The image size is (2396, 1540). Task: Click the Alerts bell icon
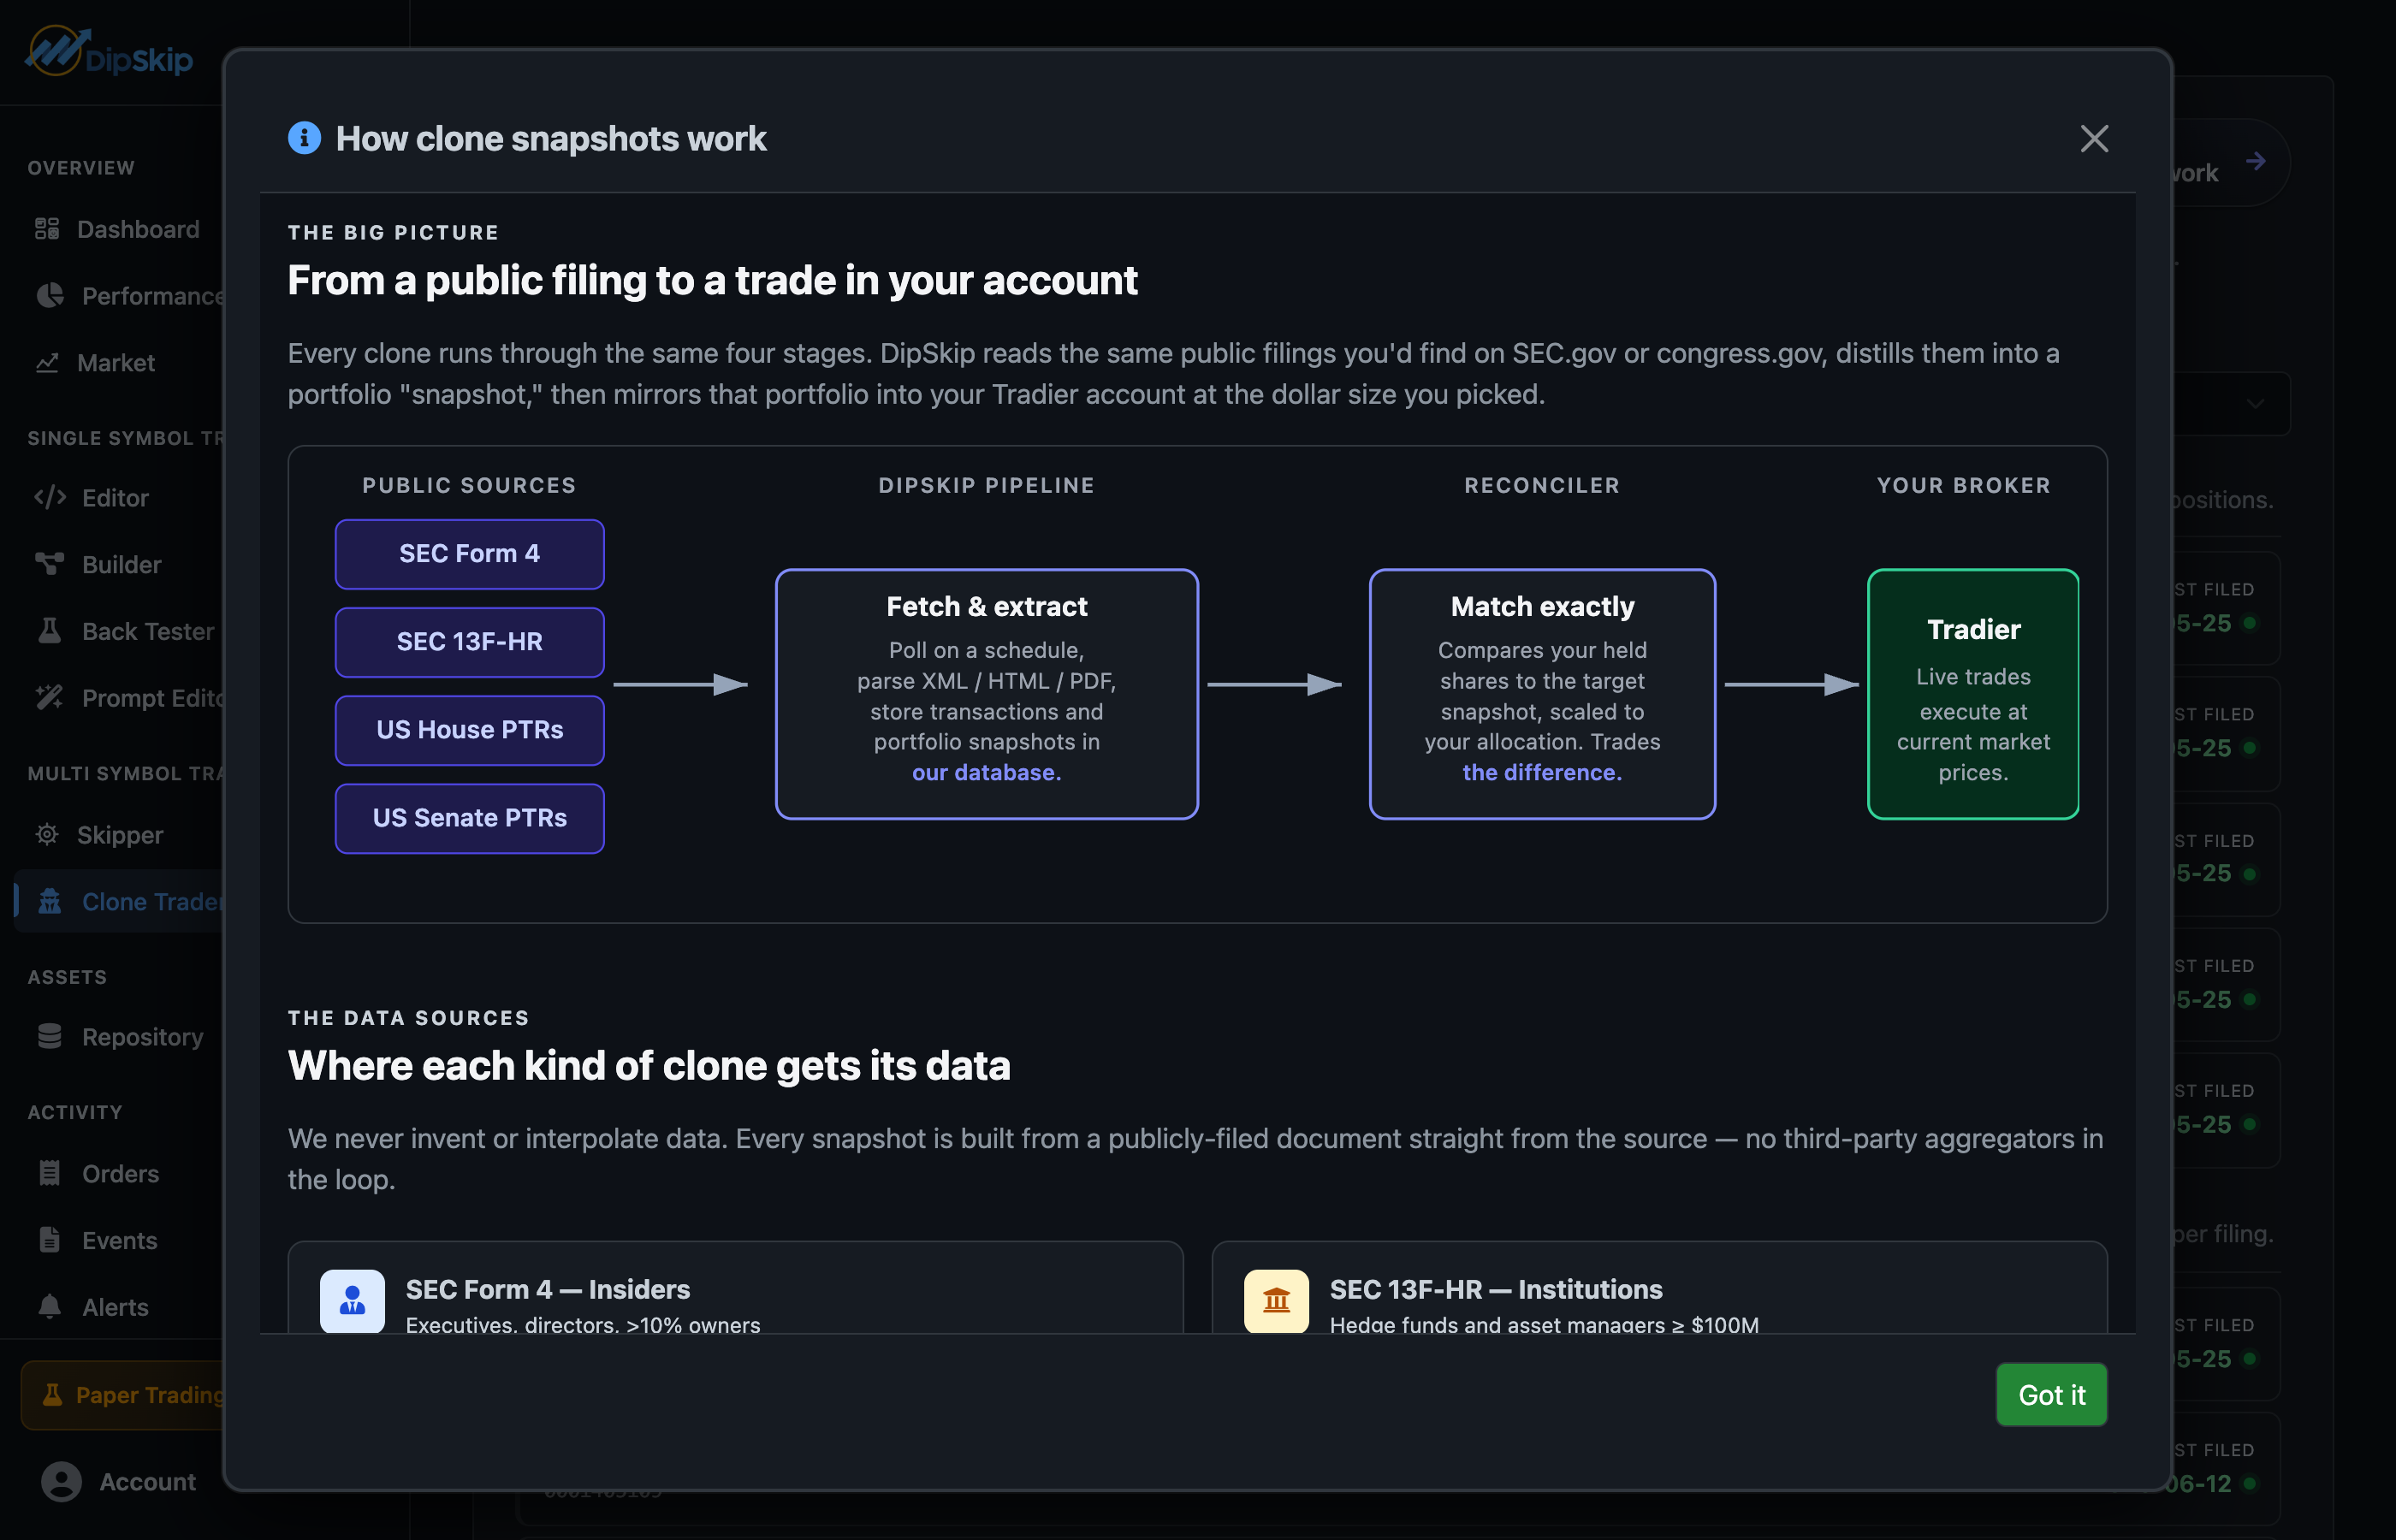click(49, 1306)
